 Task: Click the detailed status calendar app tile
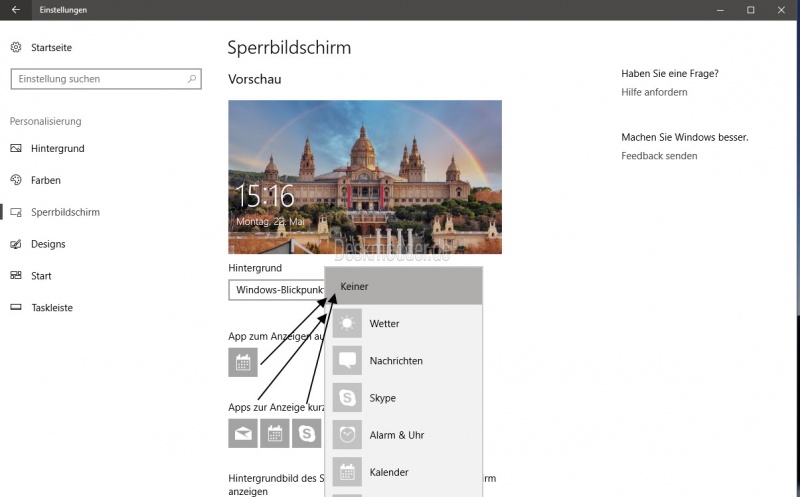243,362
